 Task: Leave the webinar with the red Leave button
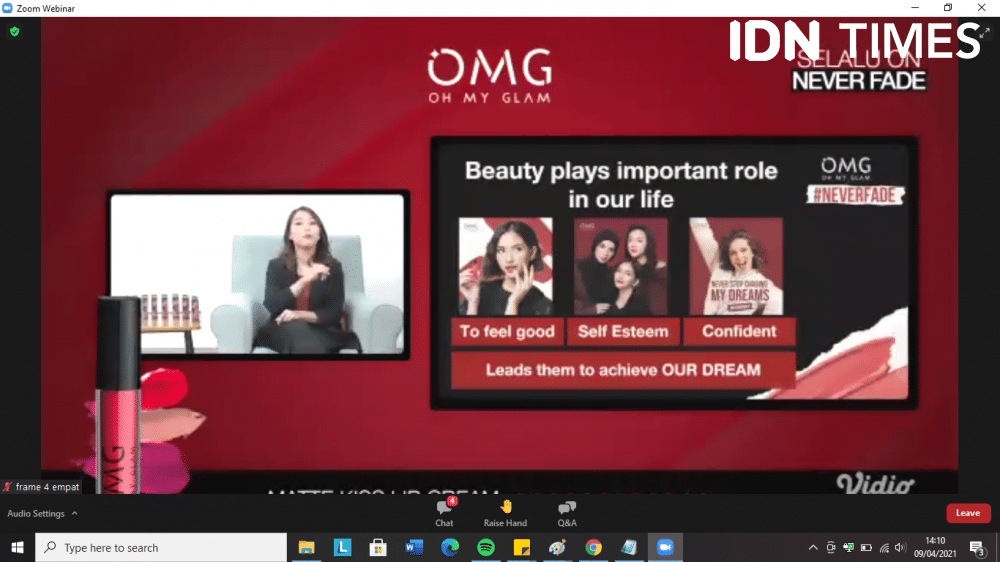967,513
